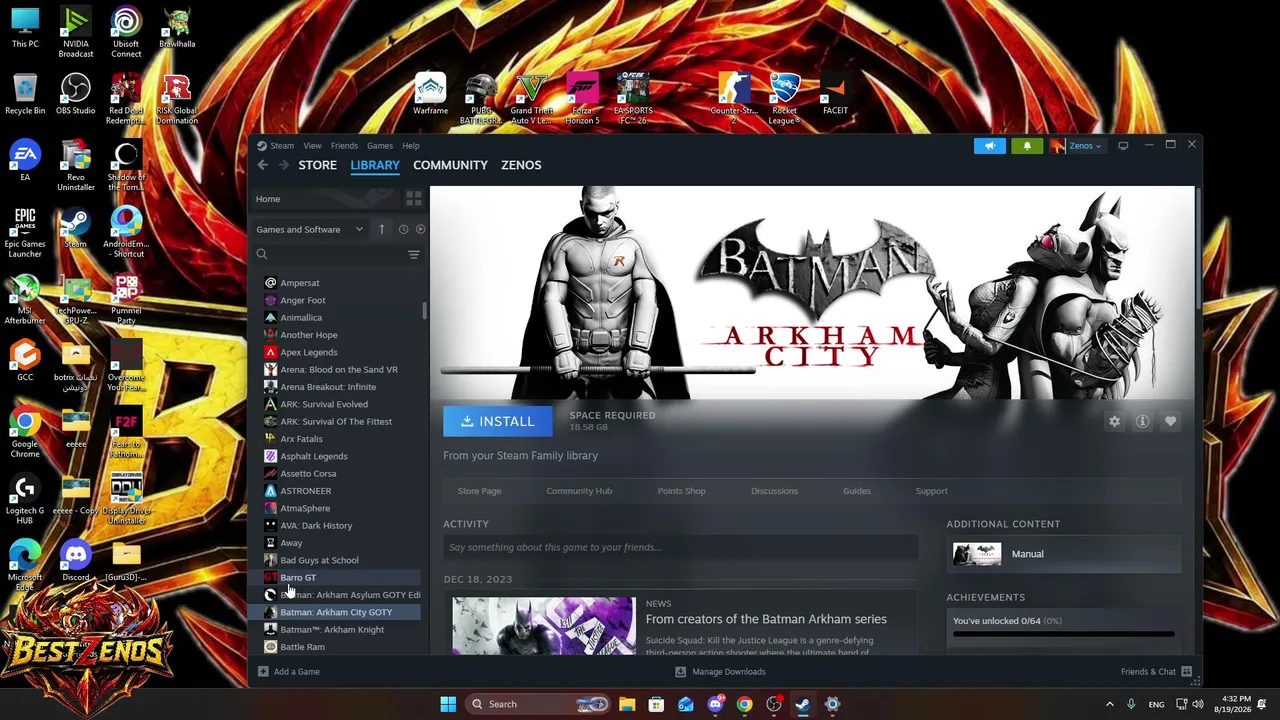Click the taskbar Search box

pos(537,704)
